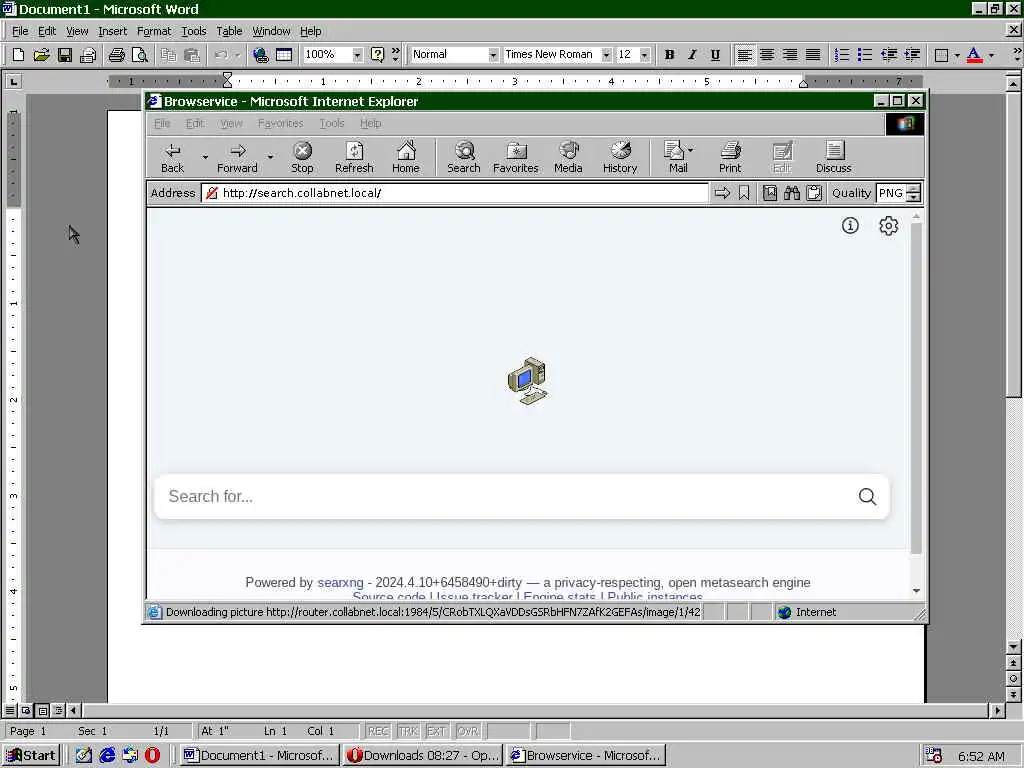
Task: Go Forward in Internet Explorer
Action: click(238, 158)
